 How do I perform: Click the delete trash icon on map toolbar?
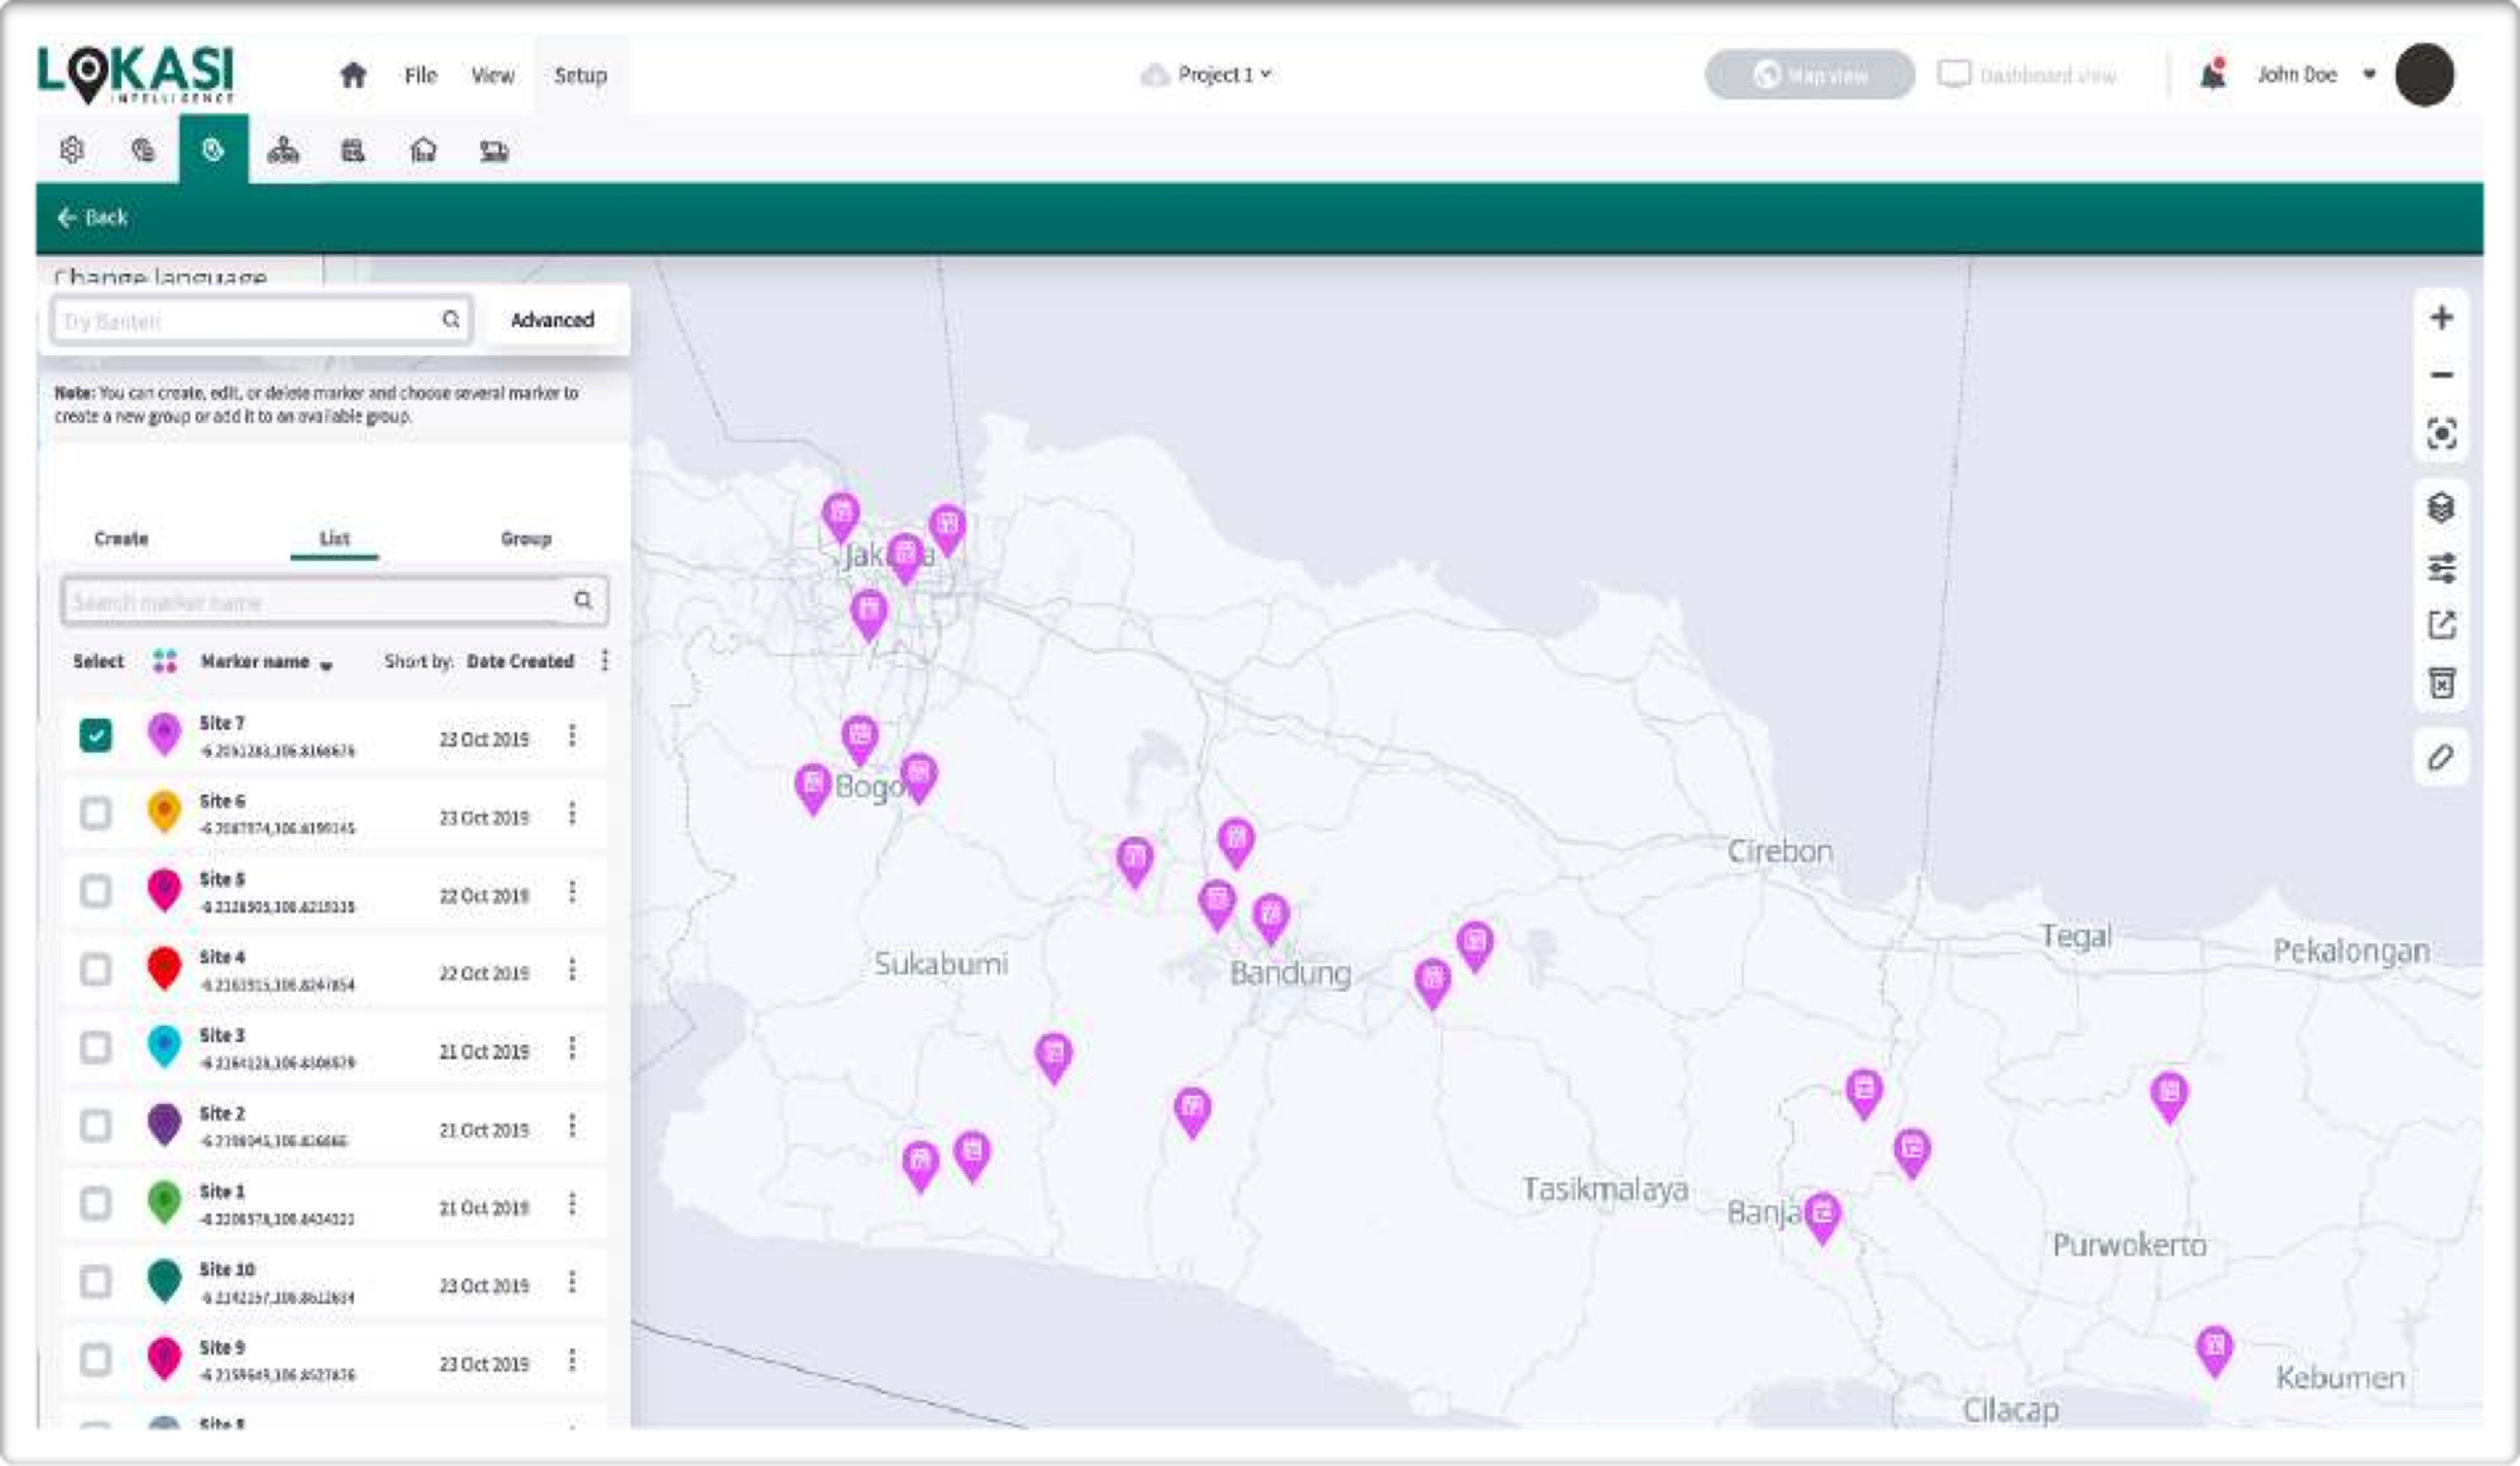(2441, 684)
